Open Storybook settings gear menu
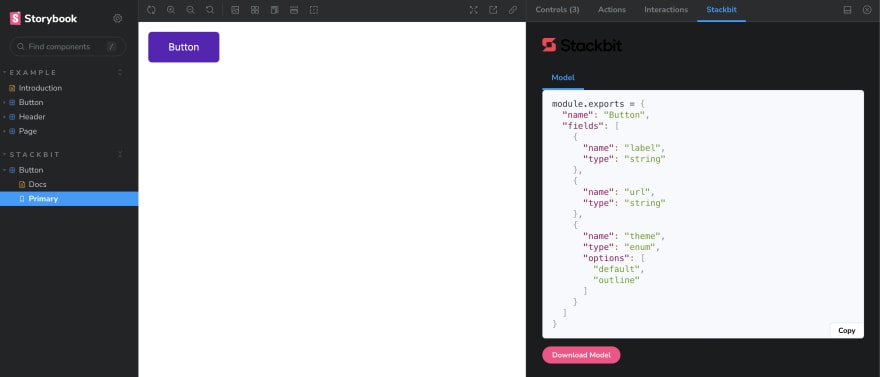 (117, 19)
